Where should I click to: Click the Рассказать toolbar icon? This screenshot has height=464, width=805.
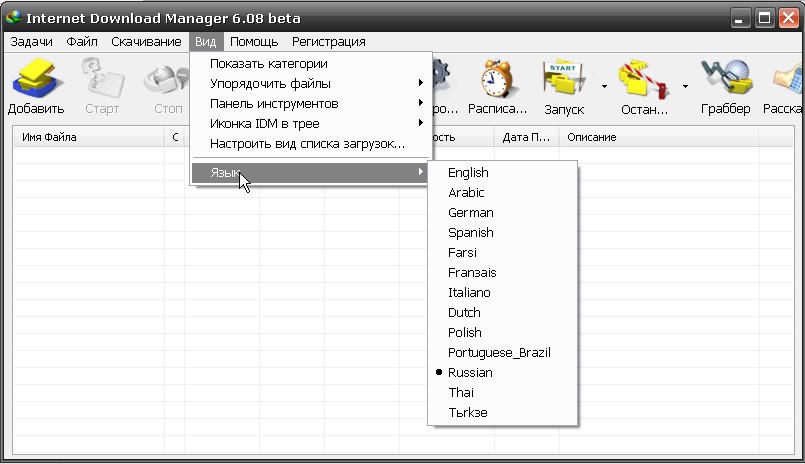pos(788,80)
